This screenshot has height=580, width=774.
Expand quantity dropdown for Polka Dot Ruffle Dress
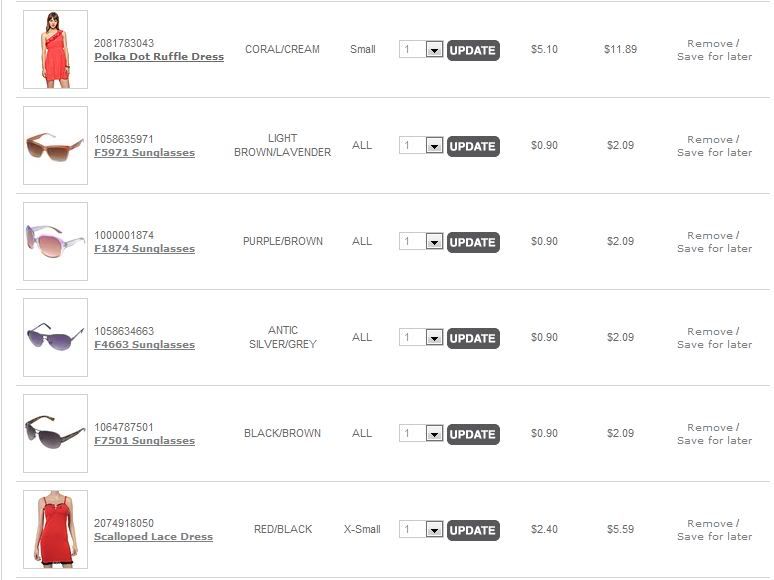pyautogui.click(x=434, y=49)
